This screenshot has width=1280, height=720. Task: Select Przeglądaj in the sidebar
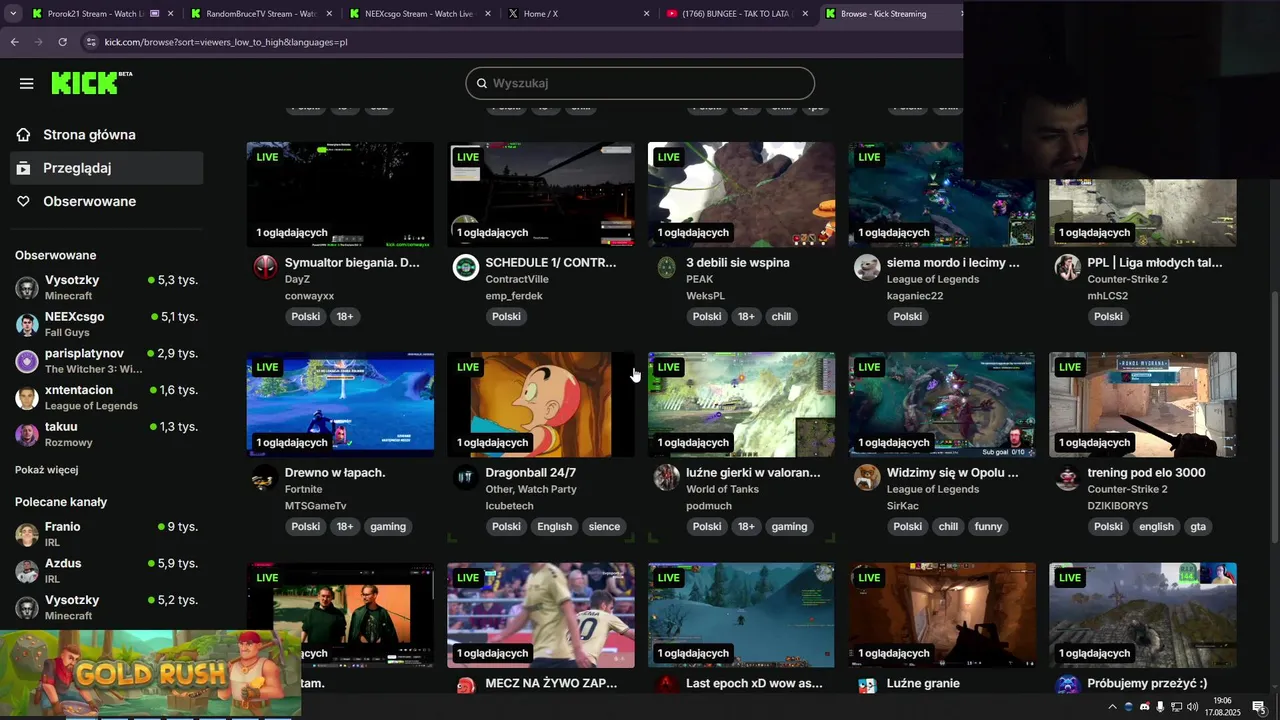point(106,168)
